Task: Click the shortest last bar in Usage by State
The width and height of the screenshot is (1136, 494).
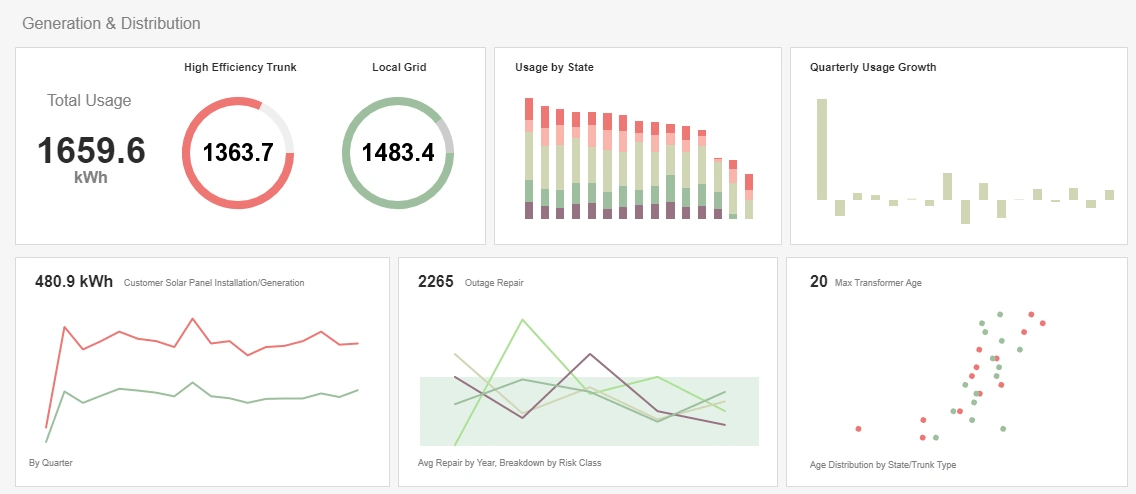Action: pos(749,196)
